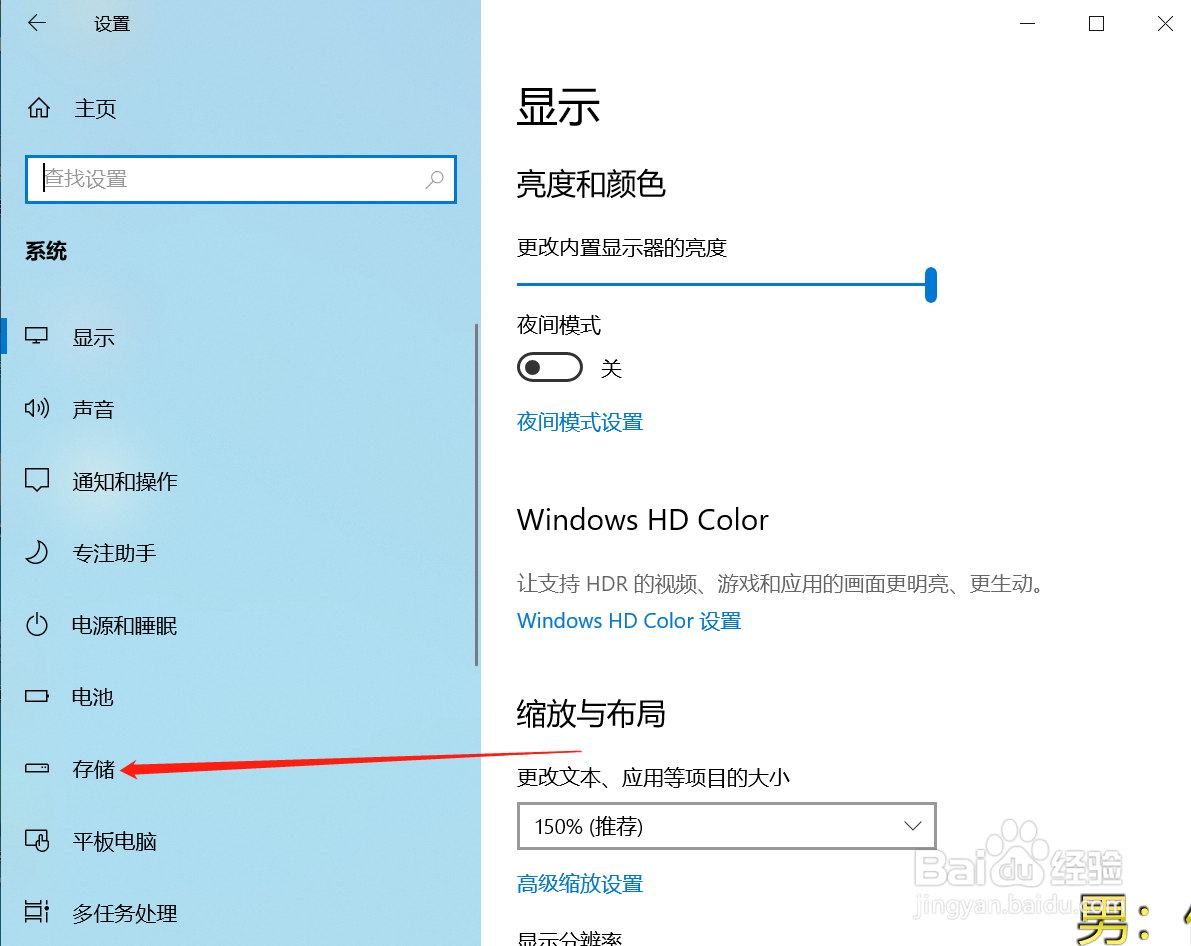The width and height of the screenshot is (1191, 946).
Task: Click the search magnifier icon
Action: pyautogui.click(x=434, y=179)
